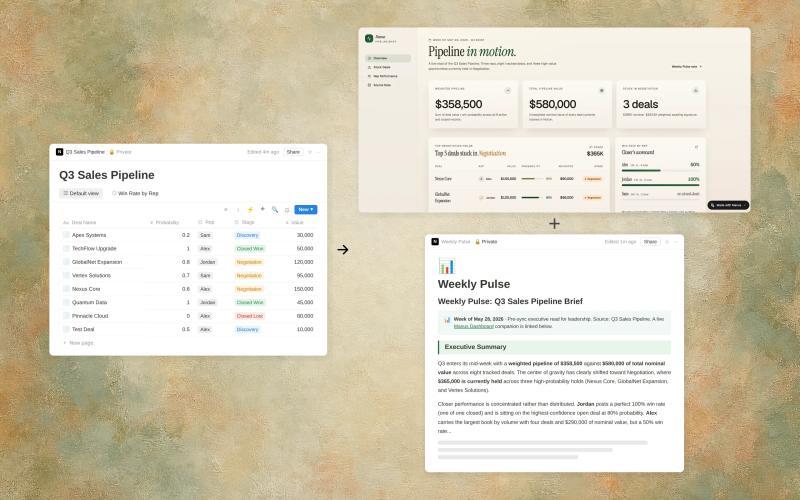This screenshot has width=800, height=500.
Task: Open the more menu in Weekly Pulse header
Action: [676, 242]
